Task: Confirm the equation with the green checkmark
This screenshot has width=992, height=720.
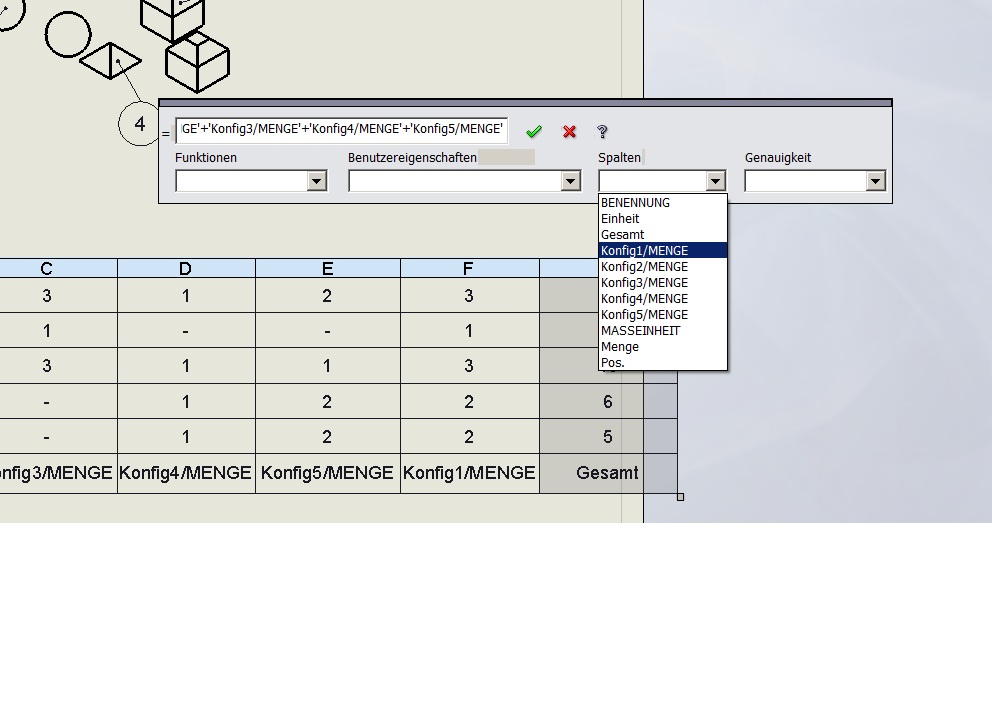Action: pyautogui.click(x=534, y=131)
